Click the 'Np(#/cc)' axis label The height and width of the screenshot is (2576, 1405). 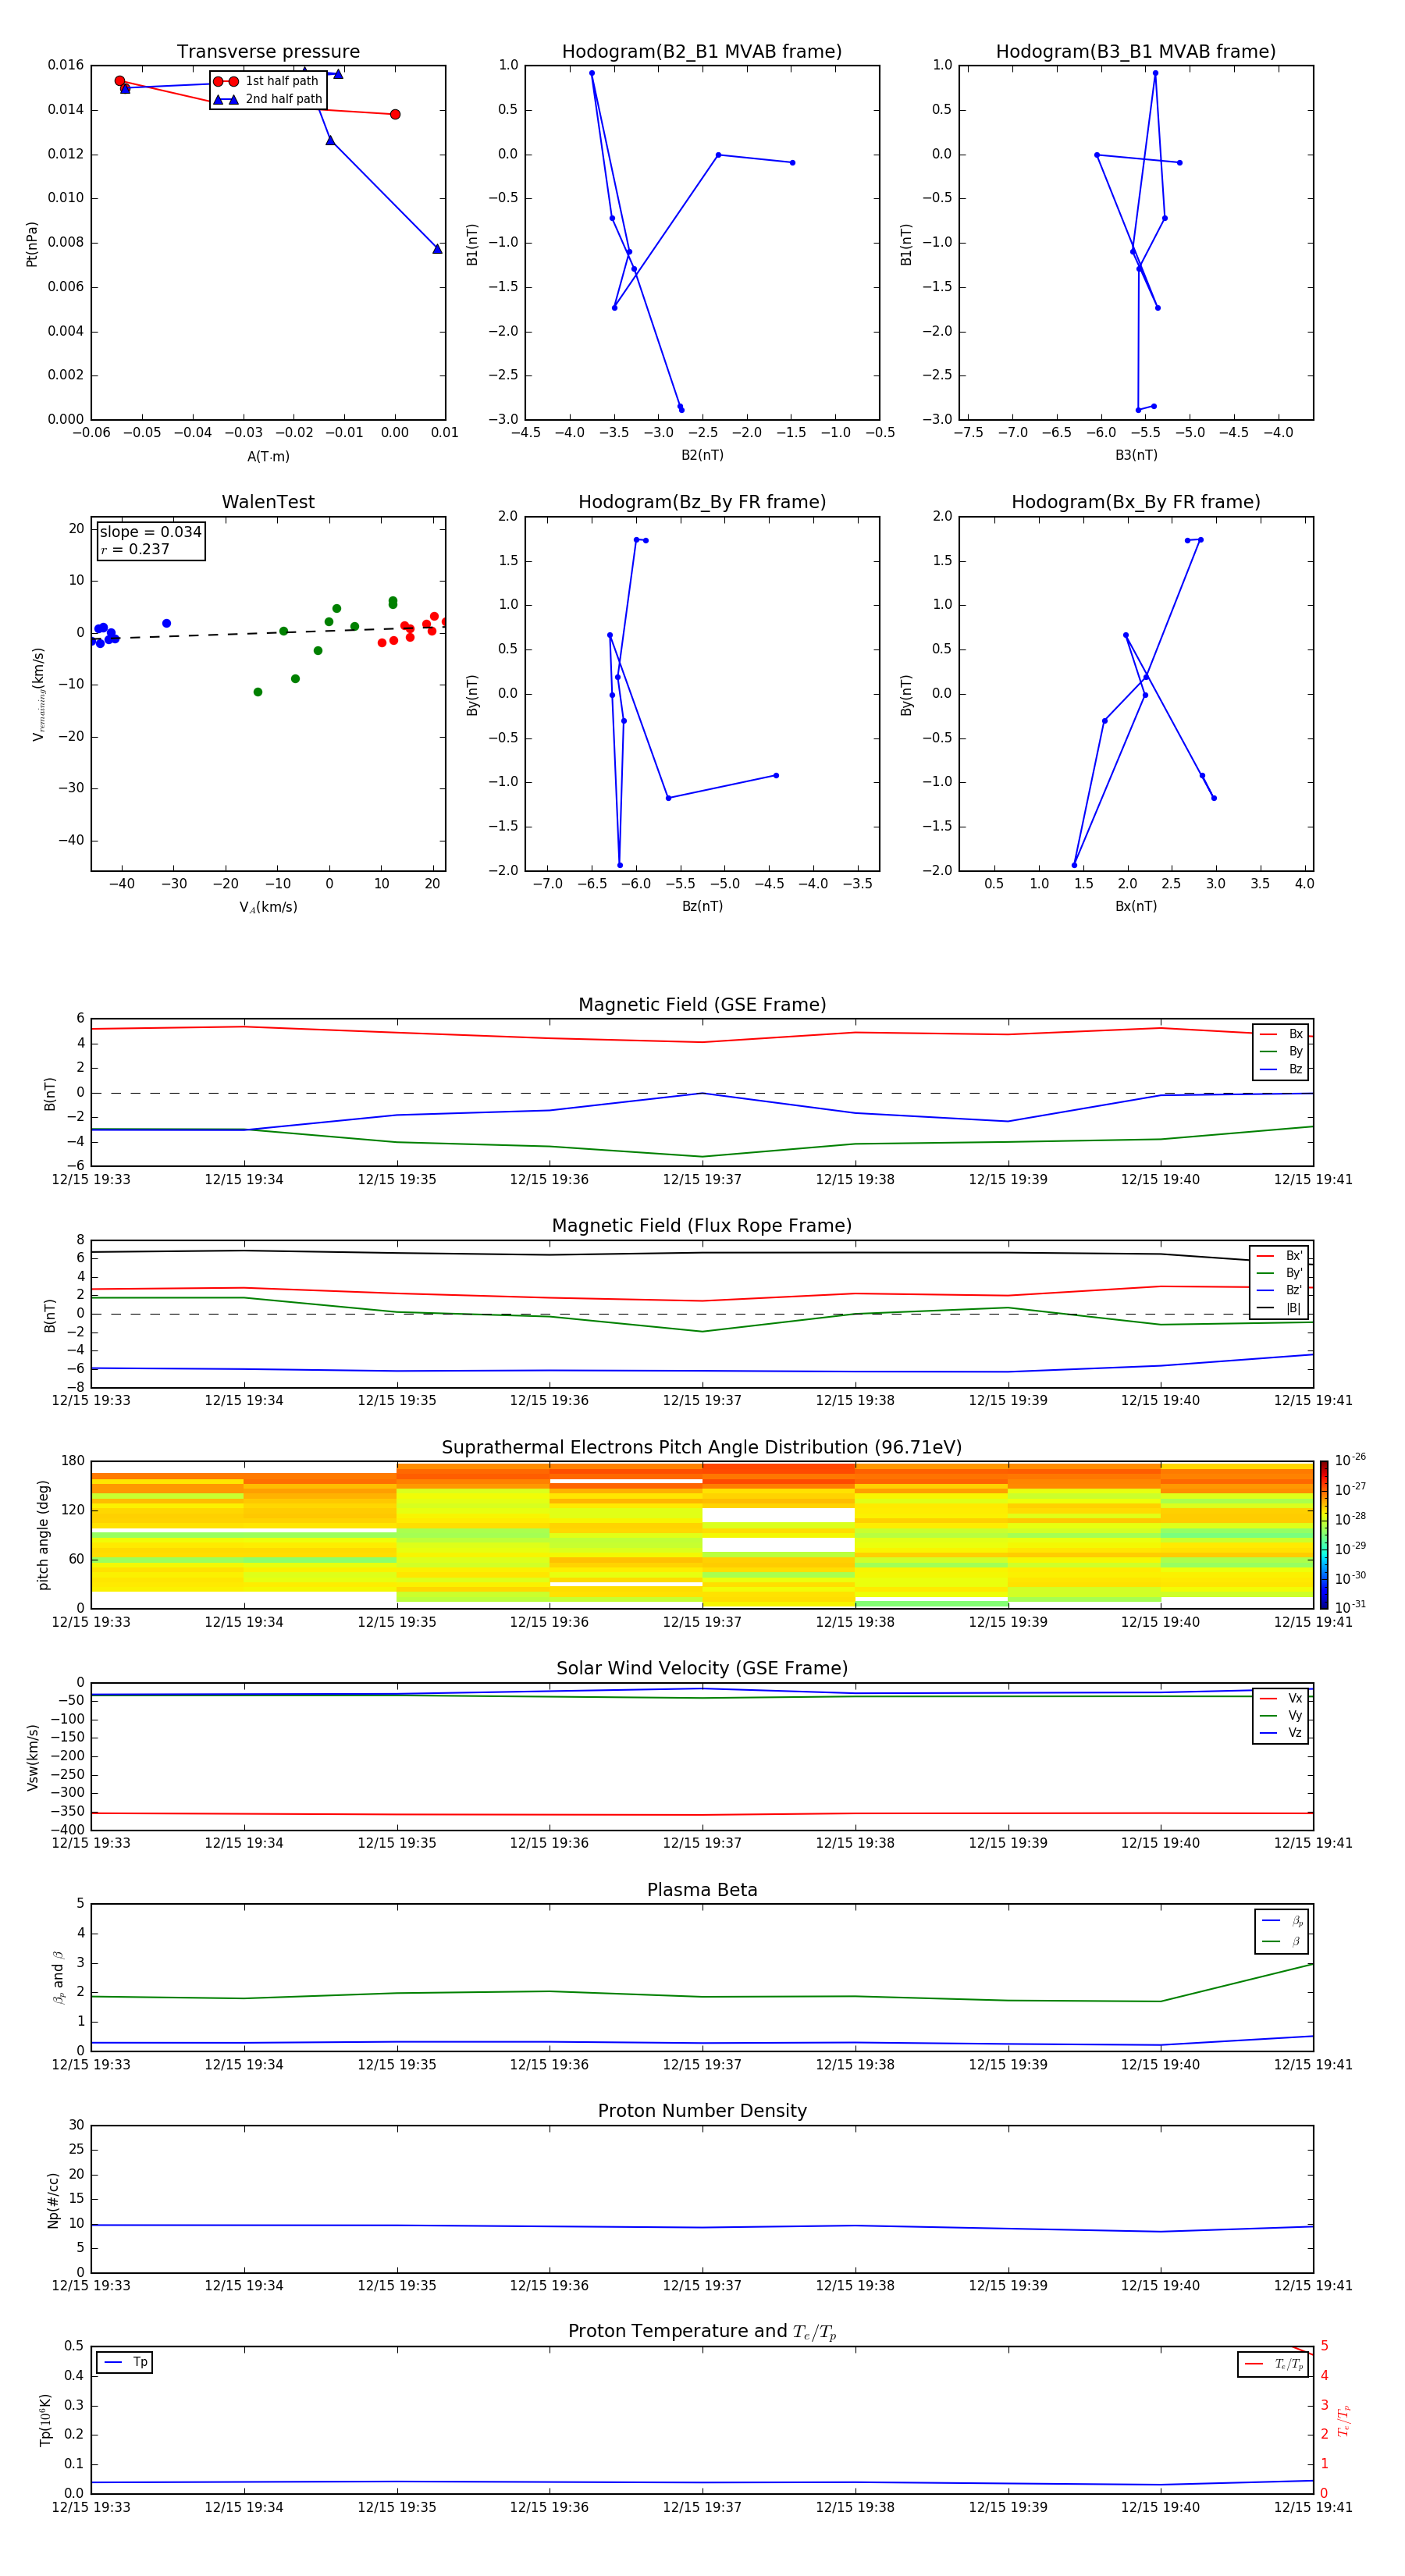point(53,2200)
